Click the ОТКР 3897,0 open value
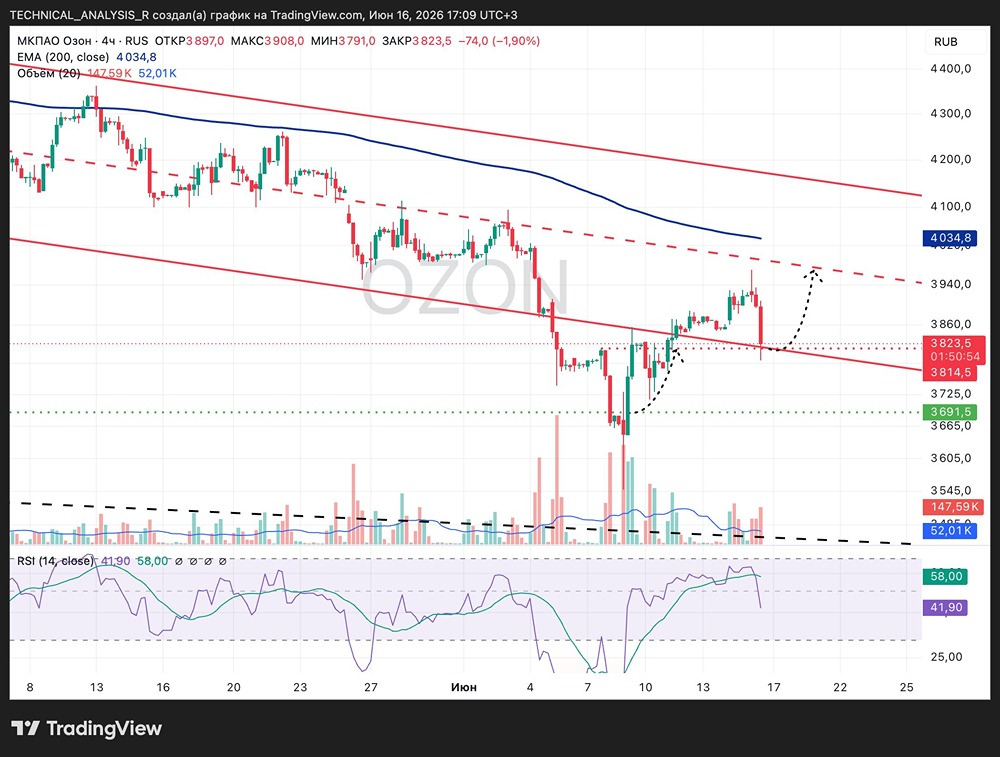The height and width of the screenshot is (757, 1000). pos(189,41)
